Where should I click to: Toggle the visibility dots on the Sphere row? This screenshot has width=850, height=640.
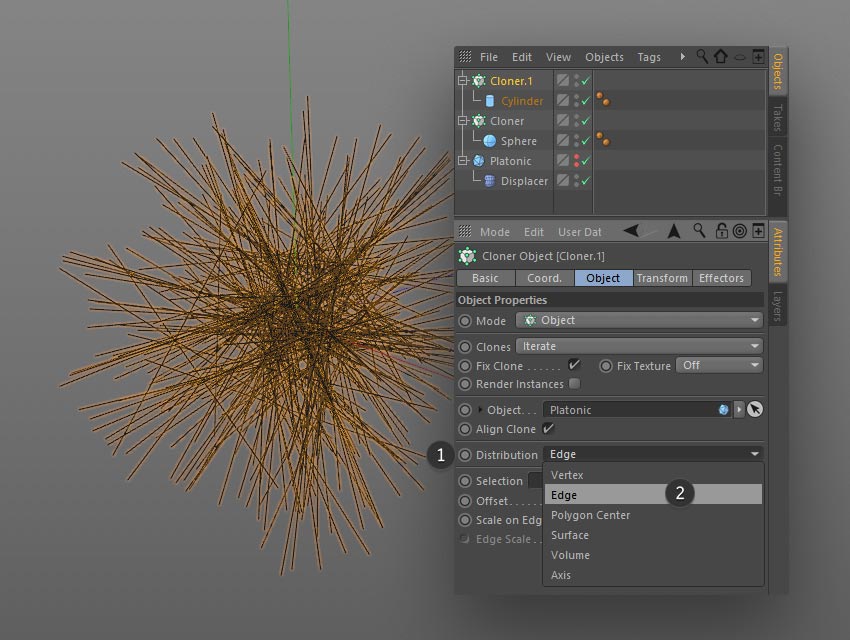[576, 141]
